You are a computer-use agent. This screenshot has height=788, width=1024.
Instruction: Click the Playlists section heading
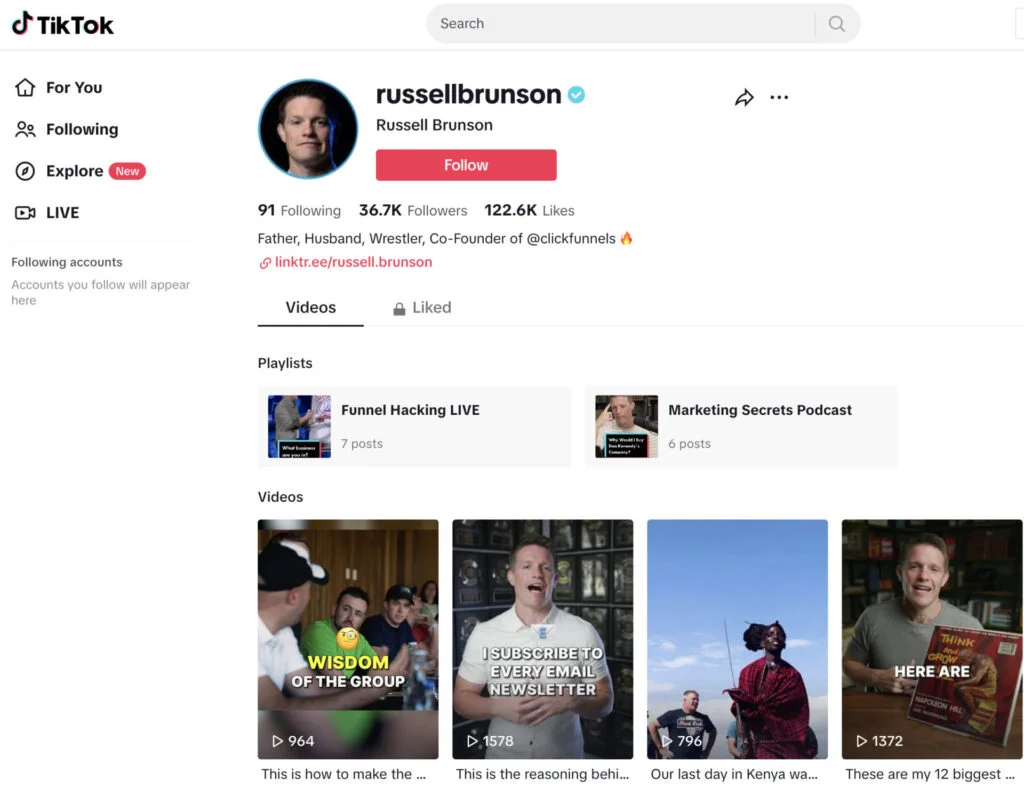pyautogui.click(x=285, y=363)
